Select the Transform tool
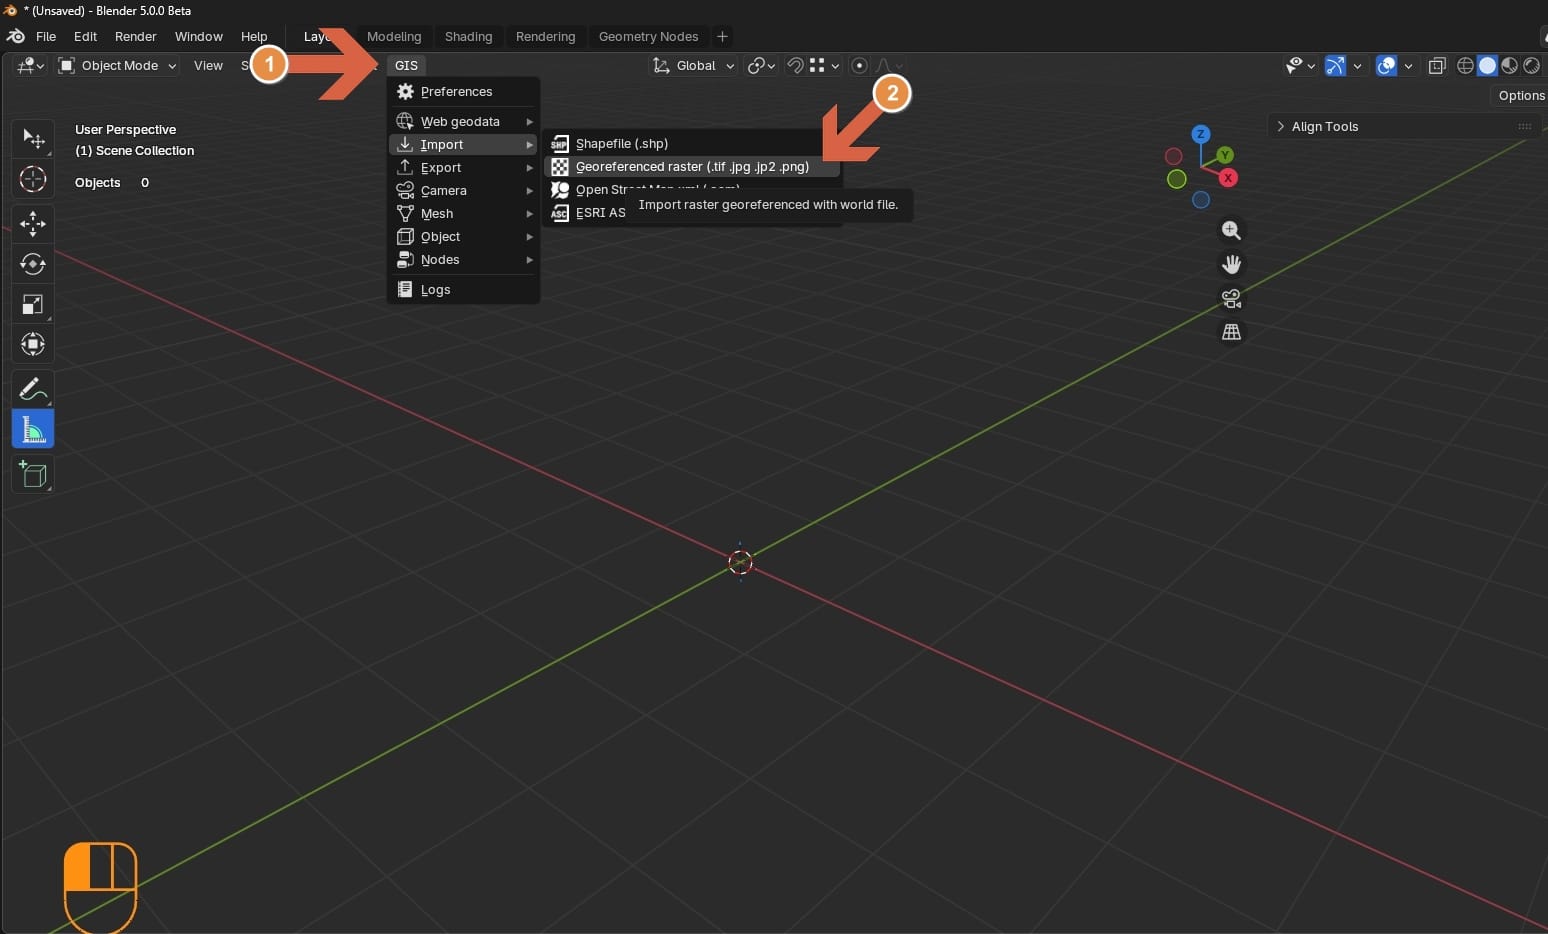The width and height of the screenshot is (1548, 934). coord(33,344)
